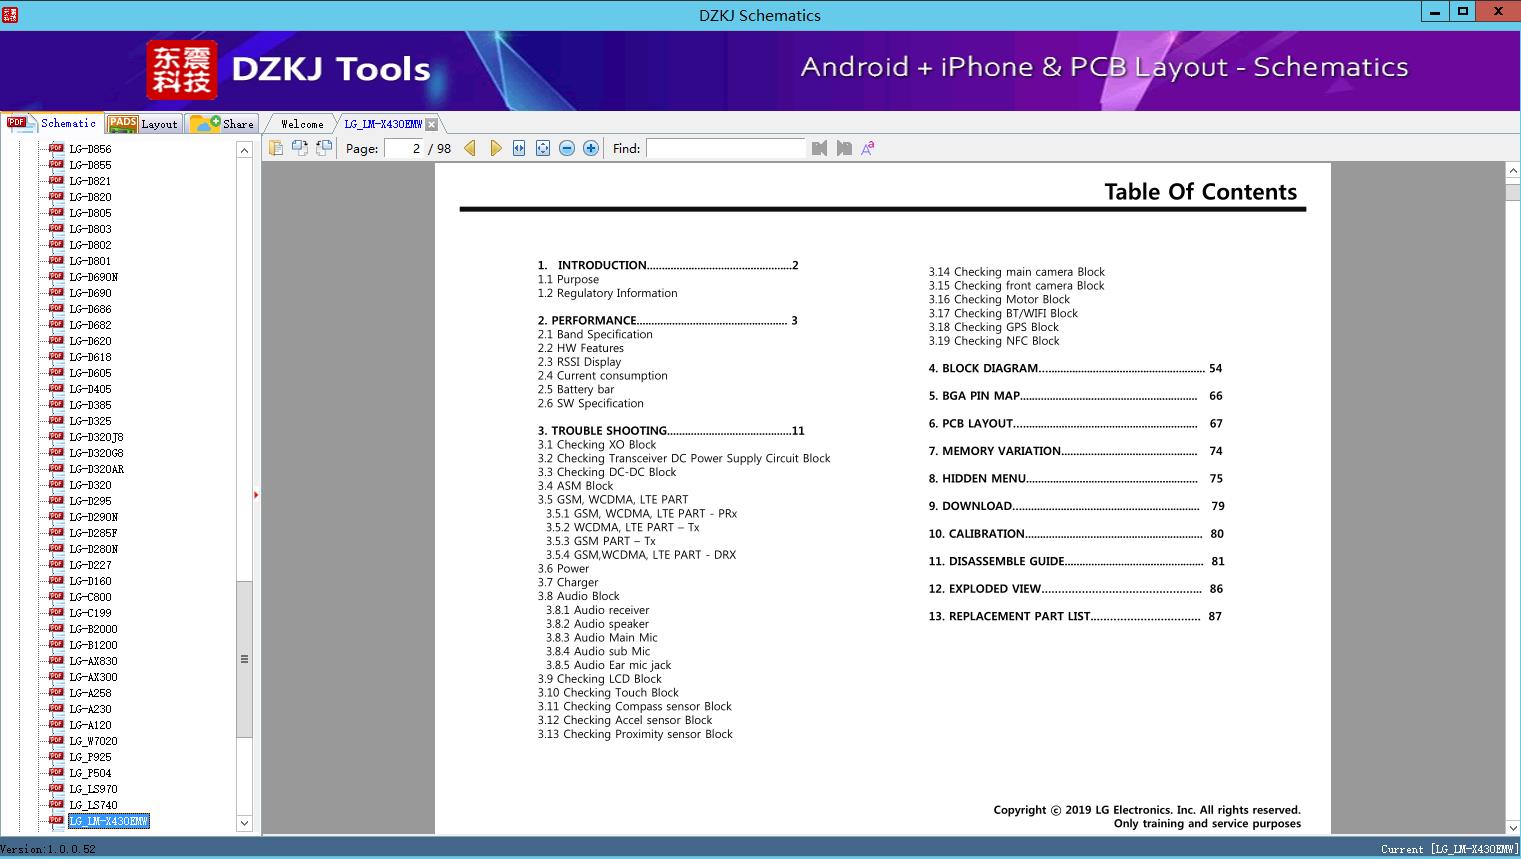Viewport: 1521px width, 859px height.
Task: Click the find previous icon
Action: 820,148
